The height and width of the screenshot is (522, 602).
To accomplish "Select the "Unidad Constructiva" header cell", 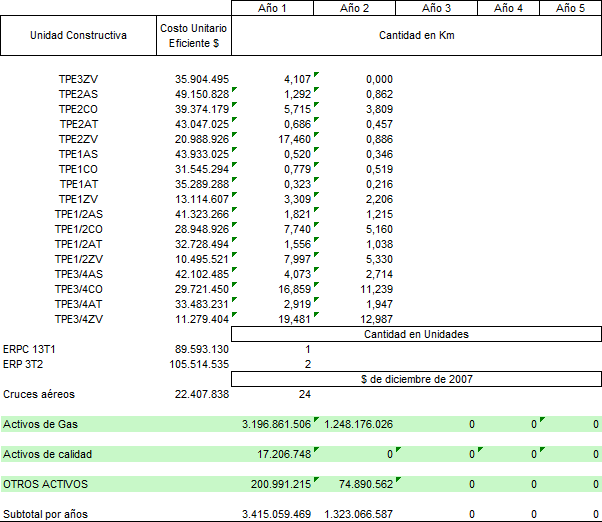I will (x=78, y=36).
